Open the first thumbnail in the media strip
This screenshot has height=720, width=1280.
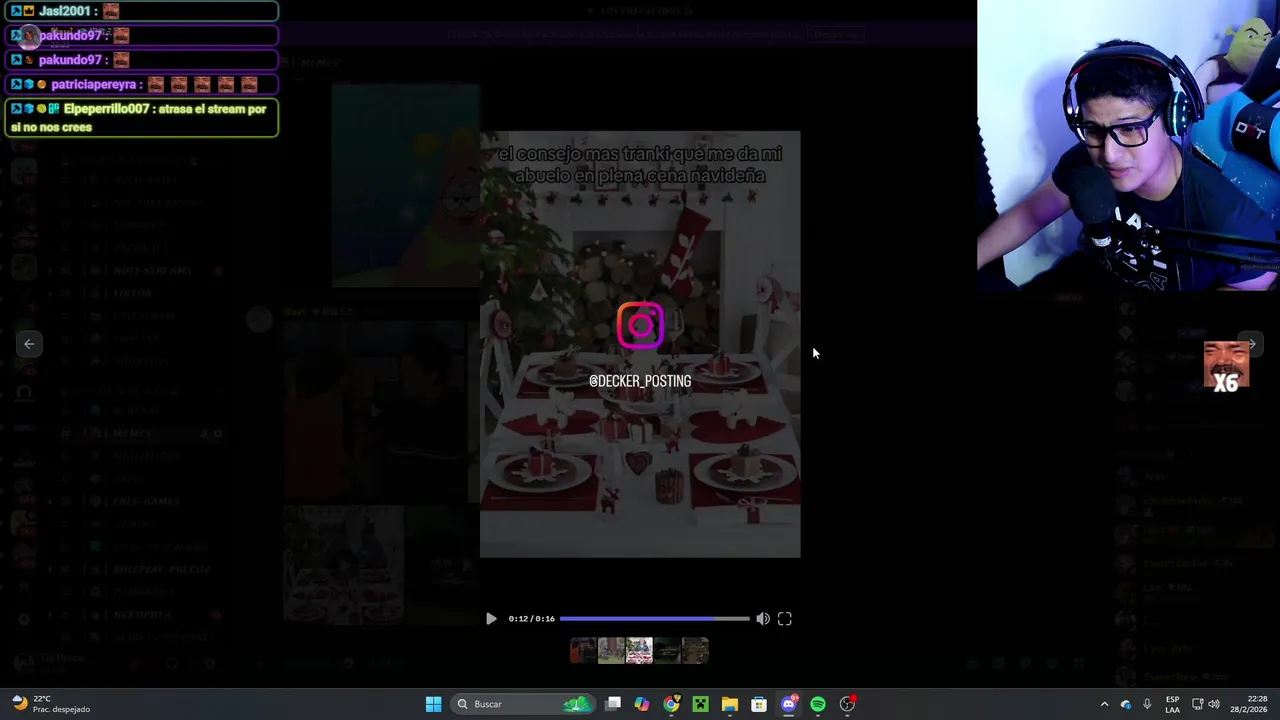tap(583, 651)
